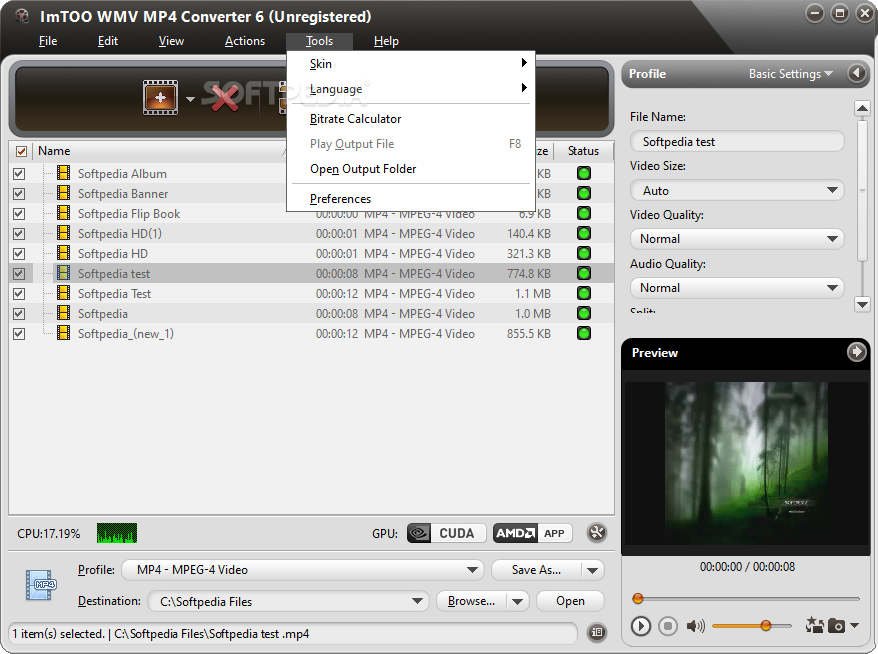The image size is (878, 654).
Task: Click the MP4 profile format icon
Action: (x=41, y=585)
